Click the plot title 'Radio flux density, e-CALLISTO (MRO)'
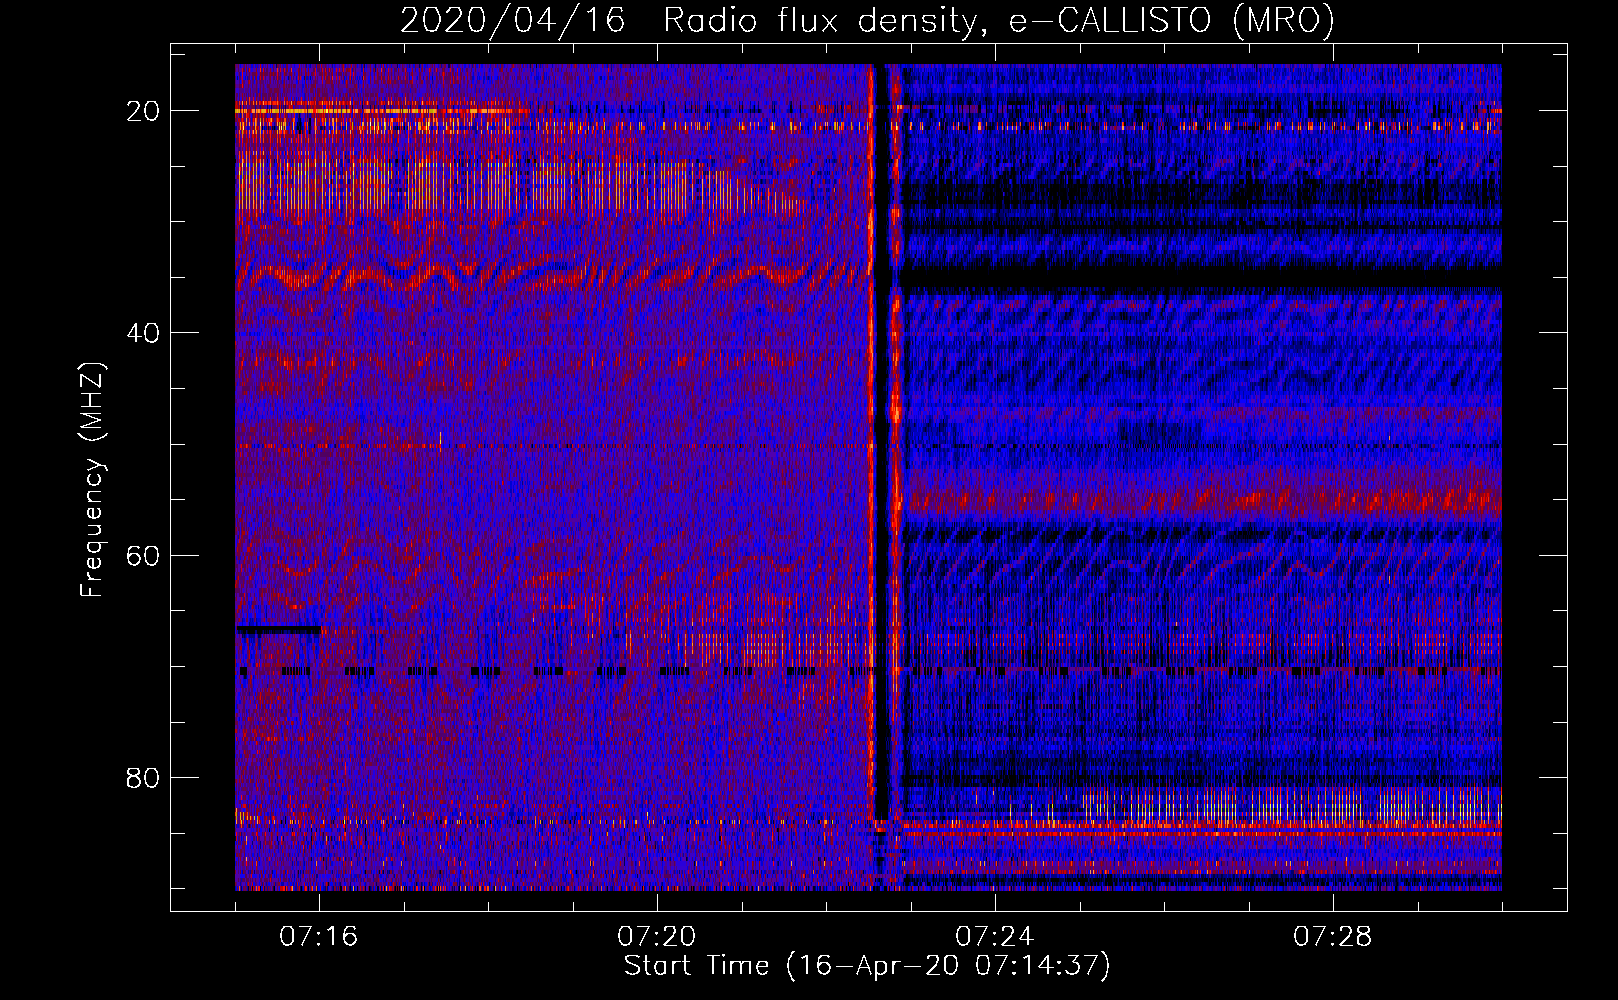1618x1000 pixels. tap(998, 21)
